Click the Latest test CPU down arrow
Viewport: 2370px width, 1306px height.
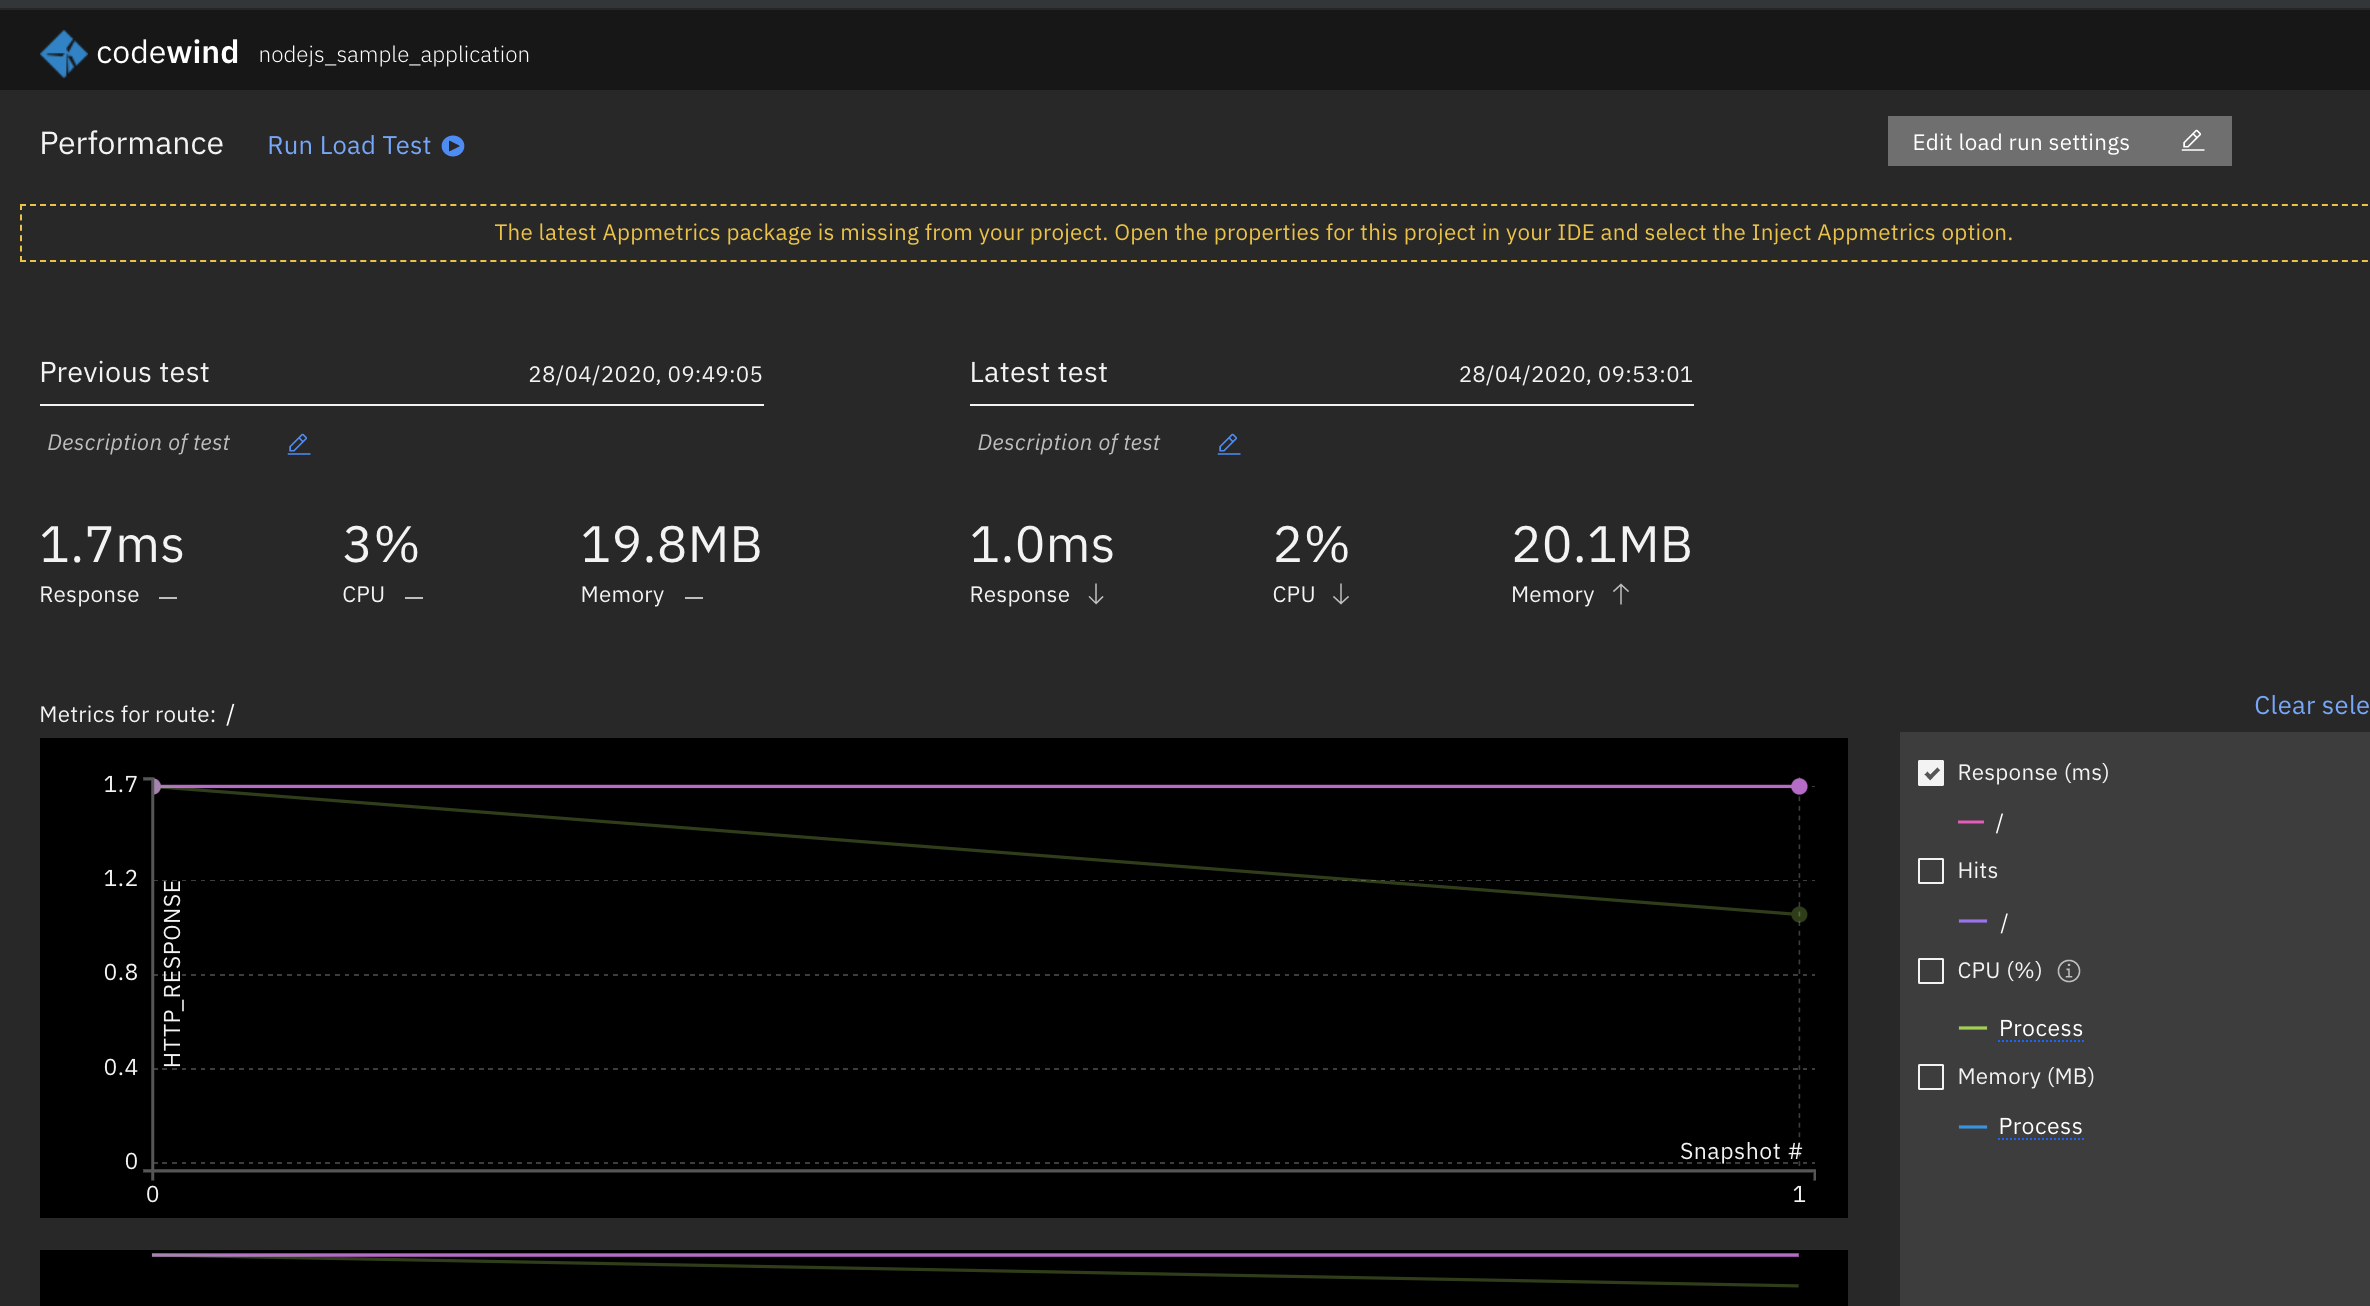1341,595
